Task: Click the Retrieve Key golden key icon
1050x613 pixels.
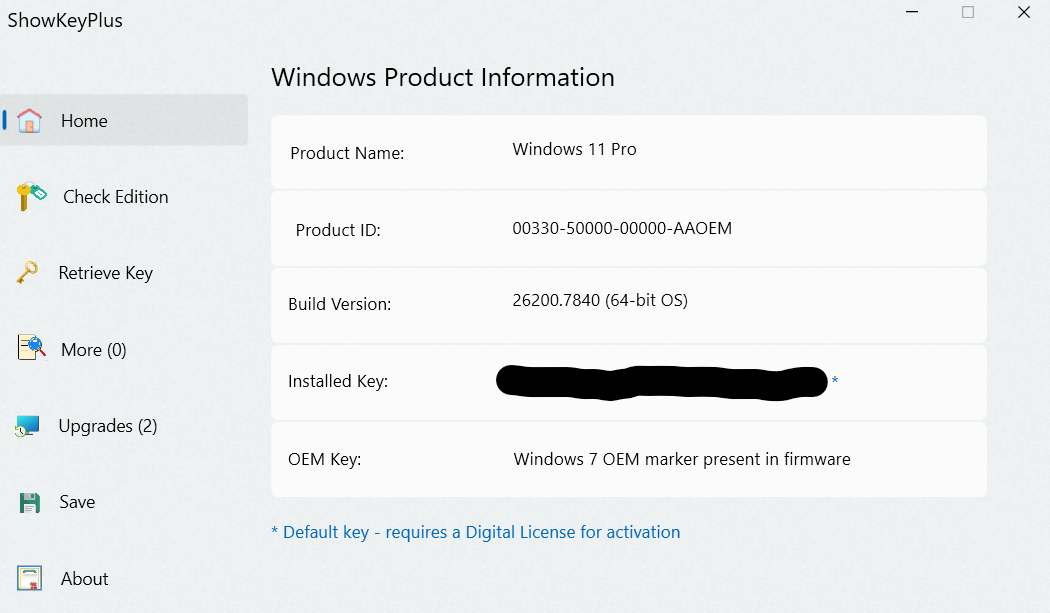Action: 27,272
